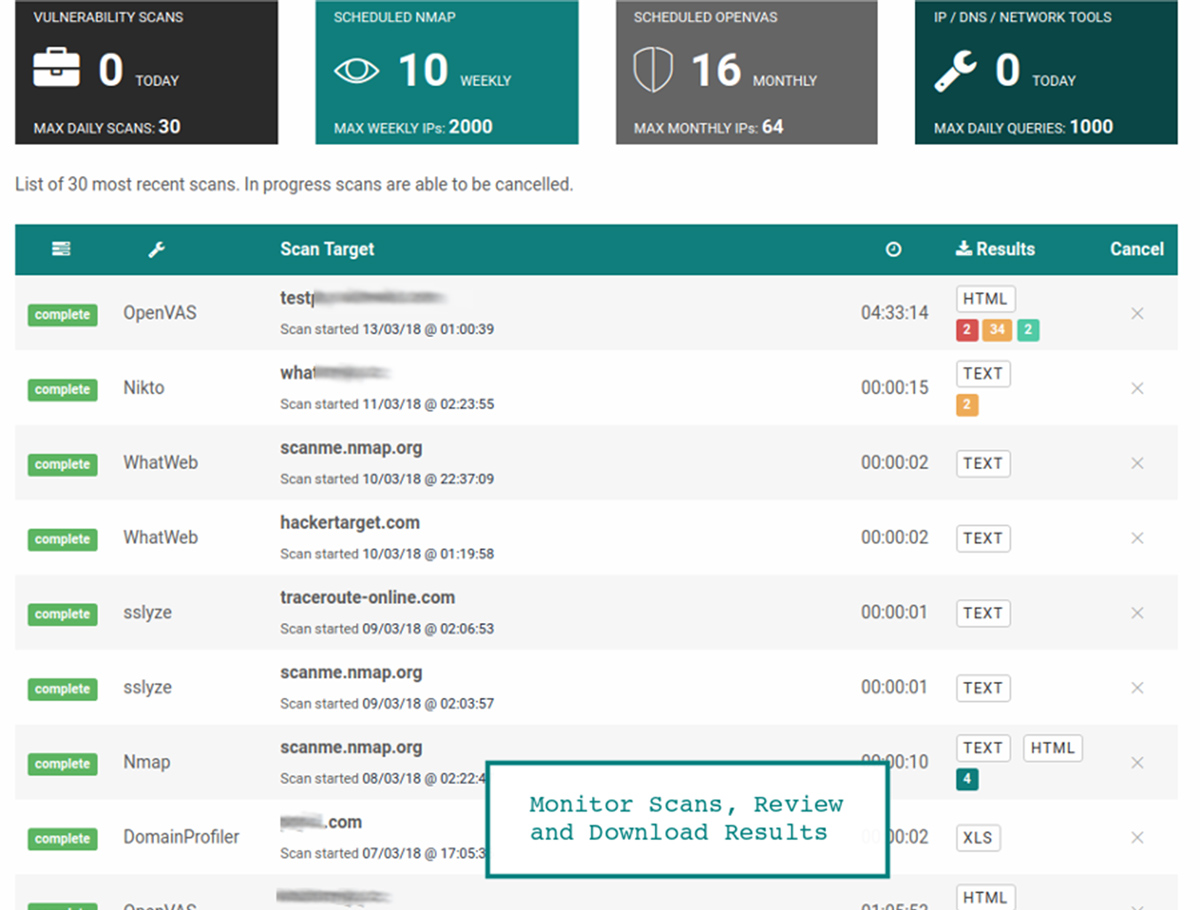1200x910 pixels.
Task: Click Max Daily Queries: 1000 text
Action: pyautogui.click(x=1024, y=127)
